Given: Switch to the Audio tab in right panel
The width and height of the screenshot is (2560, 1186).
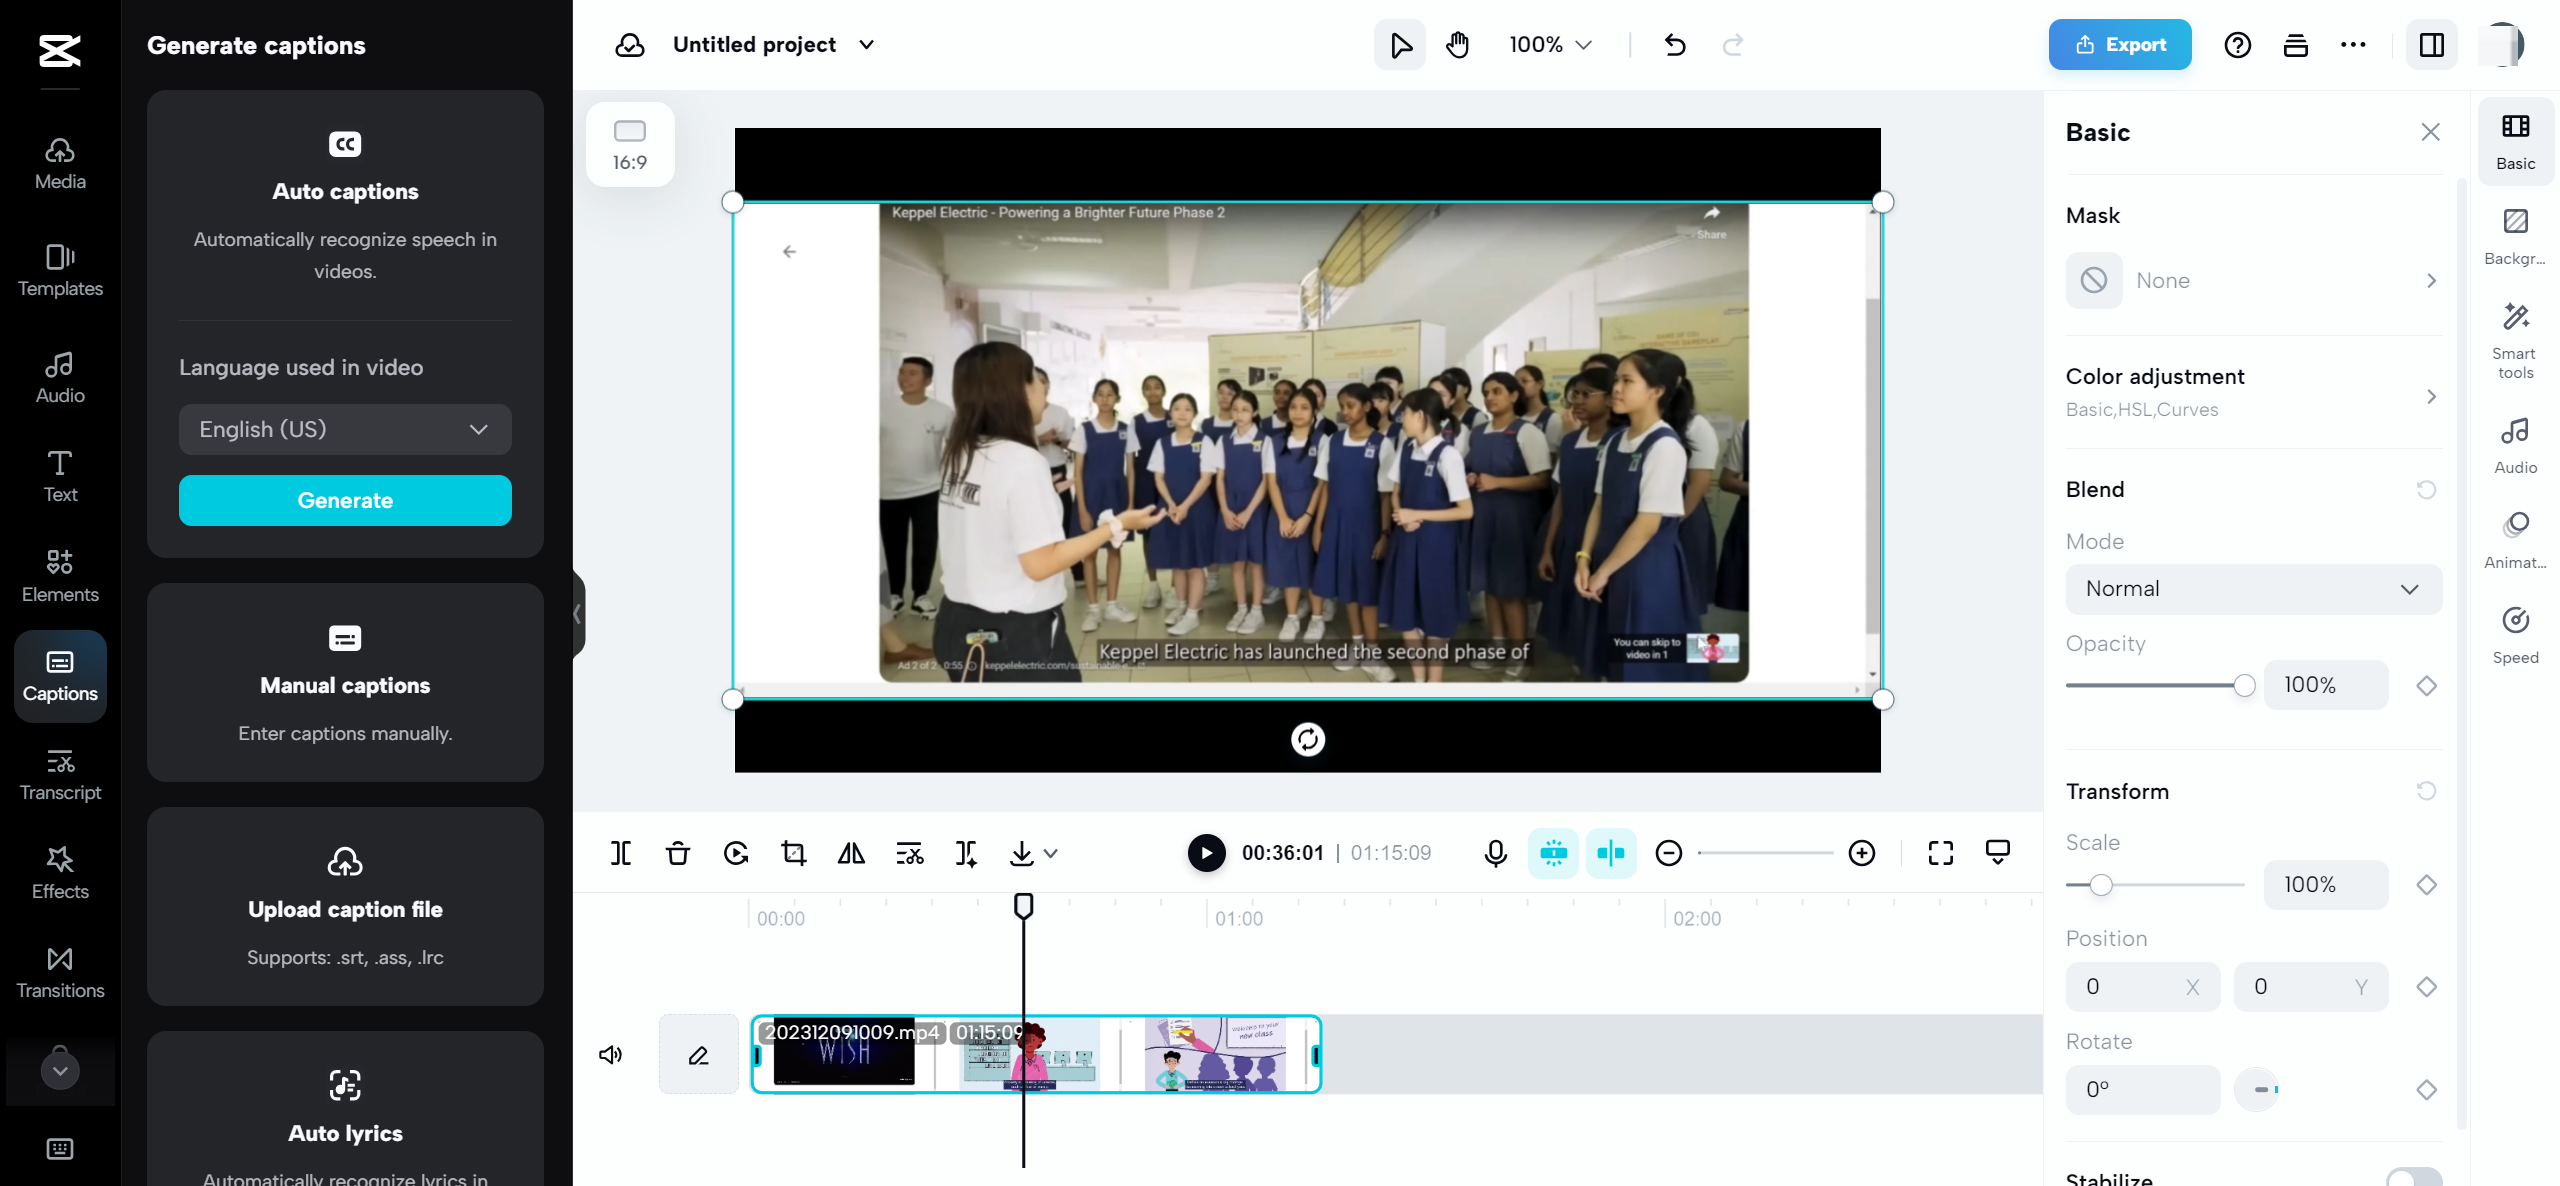Looking at the screenshot, I should [x=2516, y=444].
